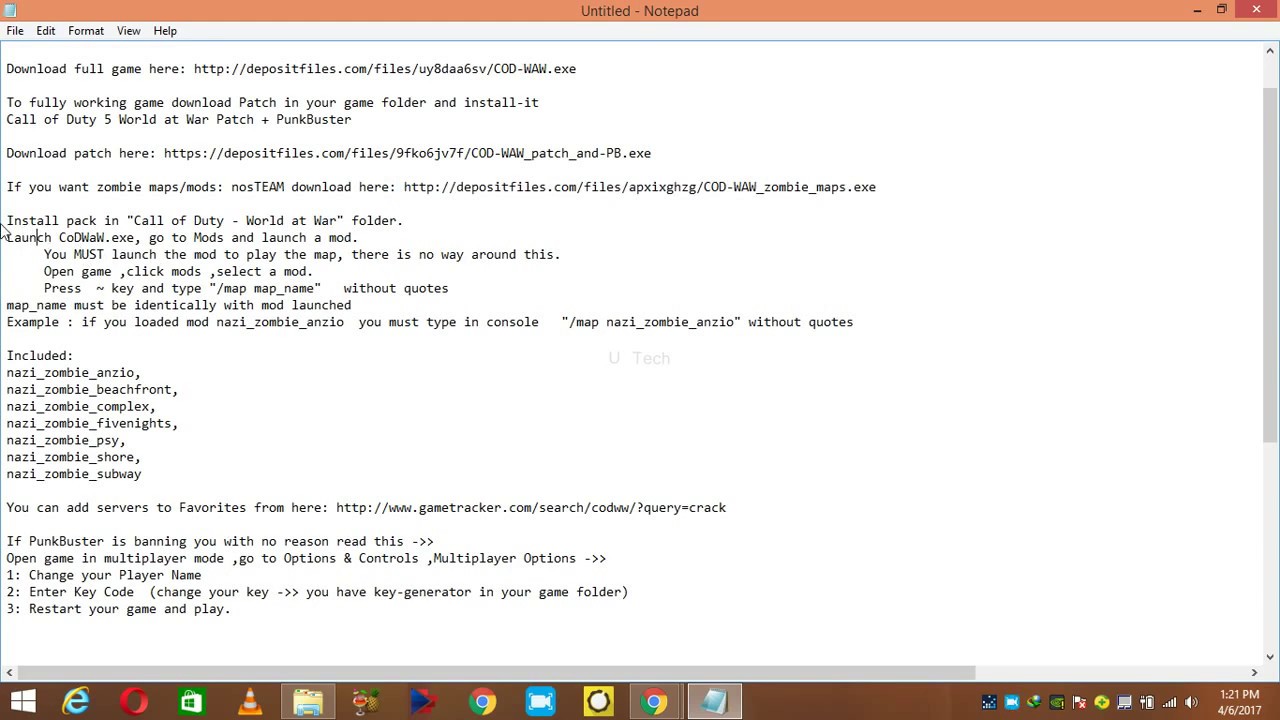Click the dark blue dotted tray icon
1280x720 pixels.
click(989, 702)
